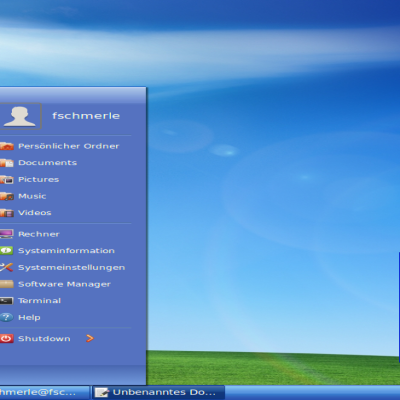Open the Persönlicher Ordner folder icon
Viewport: 400px width, 400px height.
pyautogui.click(x=7, y=146)
